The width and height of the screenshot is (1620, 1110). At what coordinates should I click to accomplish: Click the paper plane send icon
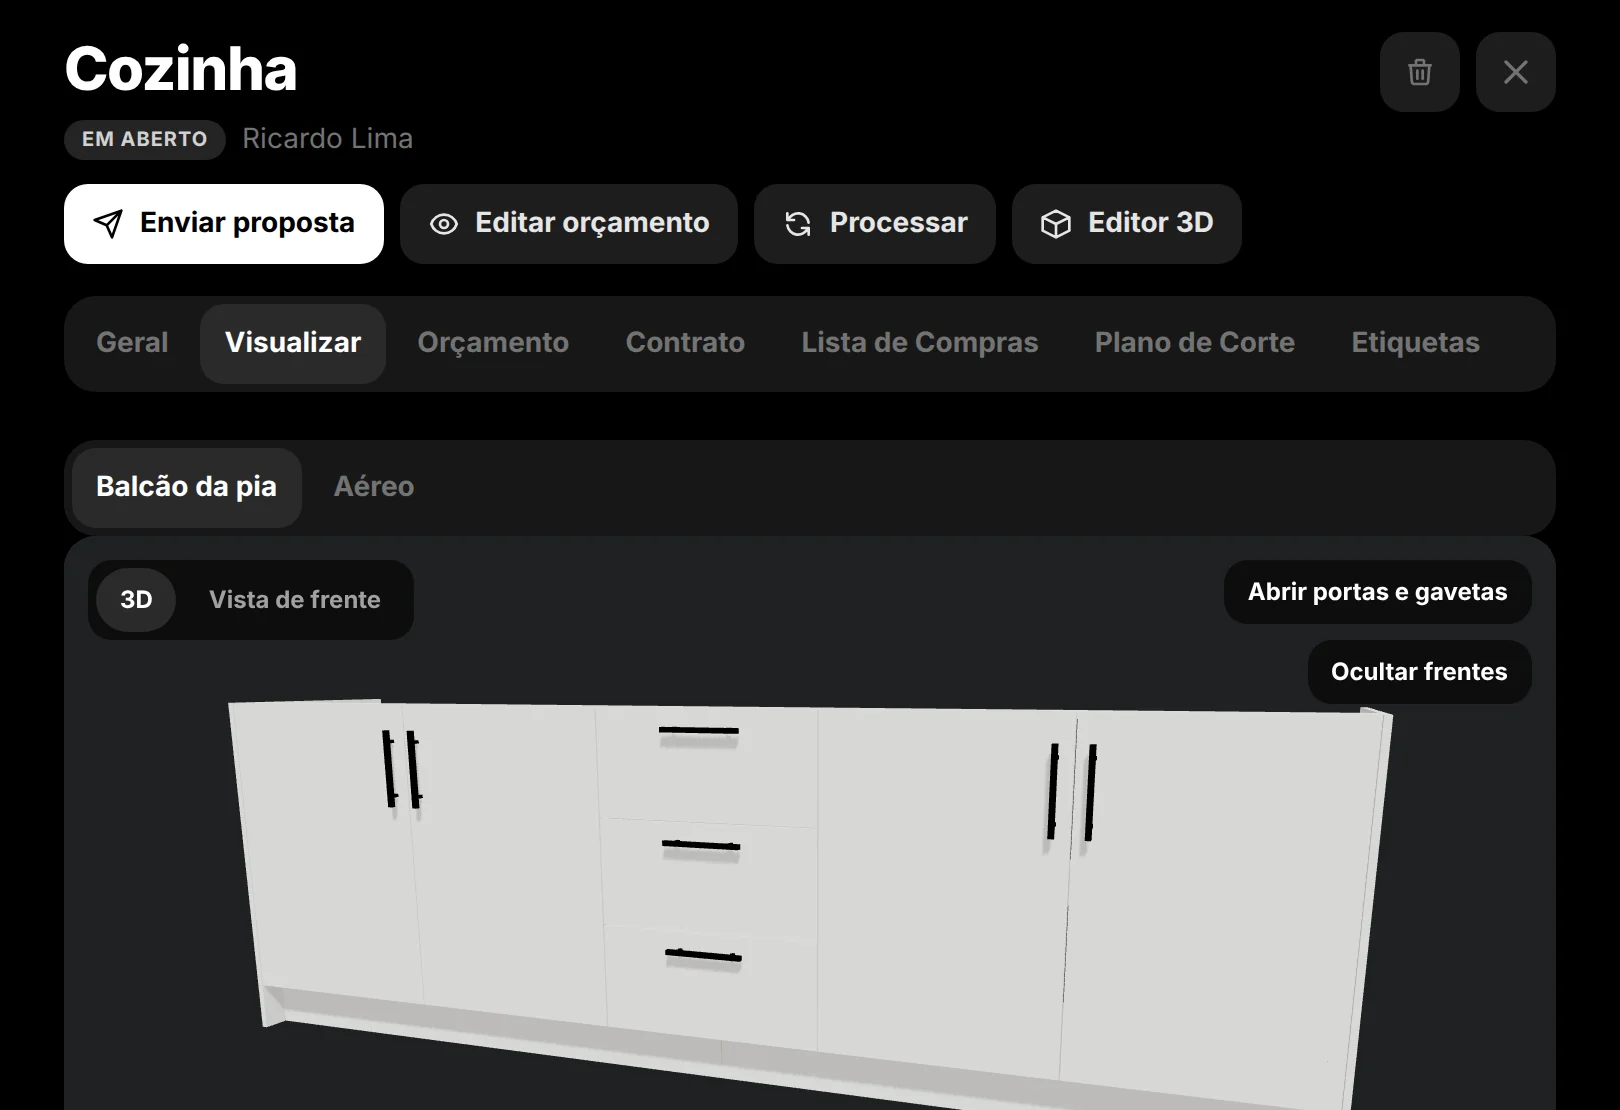point(108,224)
